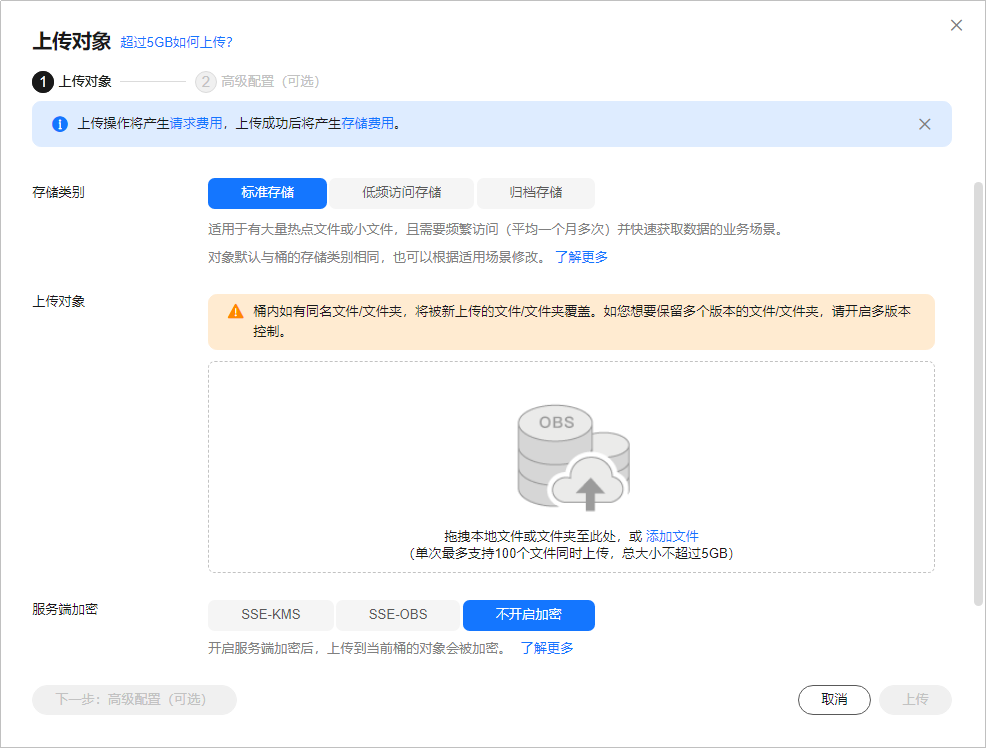Click the 单次最多支持100个文件 limit text
Screen dimensions: 986x748
571,553
